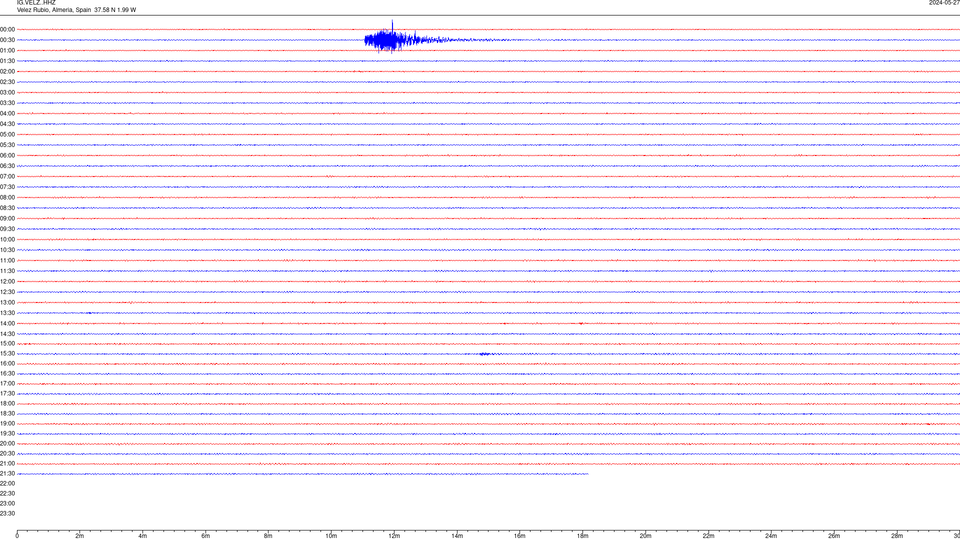Screen dimensions: 960x540
Task: Click the 14m tick label on the minute axis
Action: tap(457, 536)
